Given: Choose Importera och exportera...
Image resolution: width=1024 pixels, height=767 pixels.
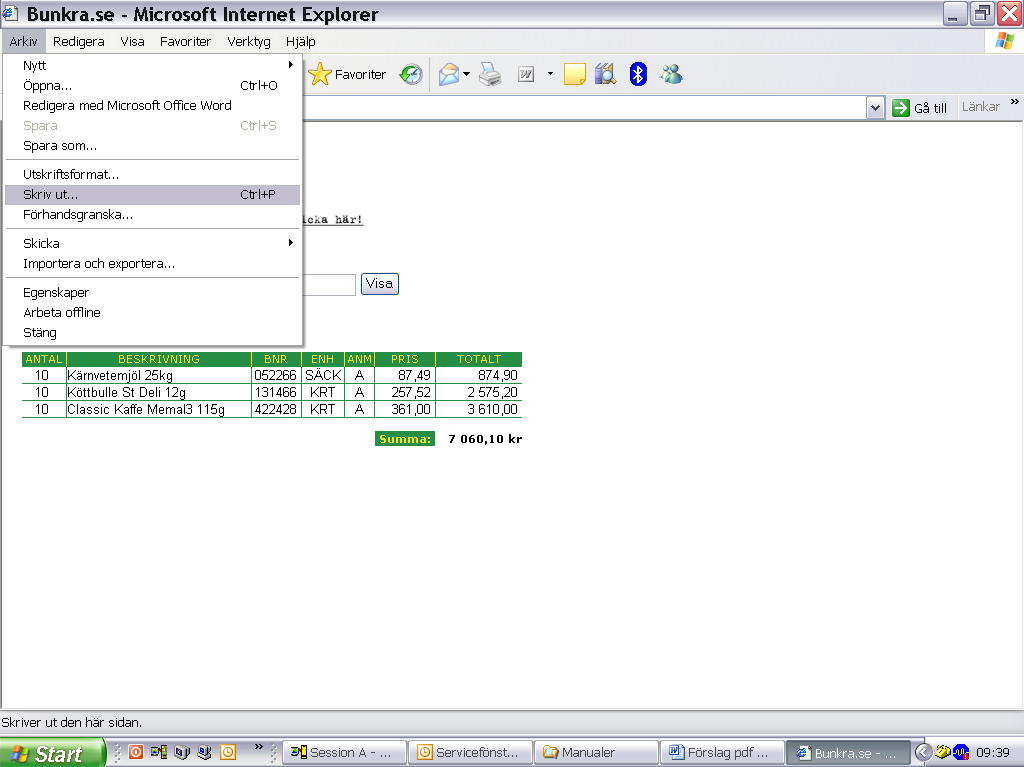Looking at the screenshot, I should pos(152,264).
